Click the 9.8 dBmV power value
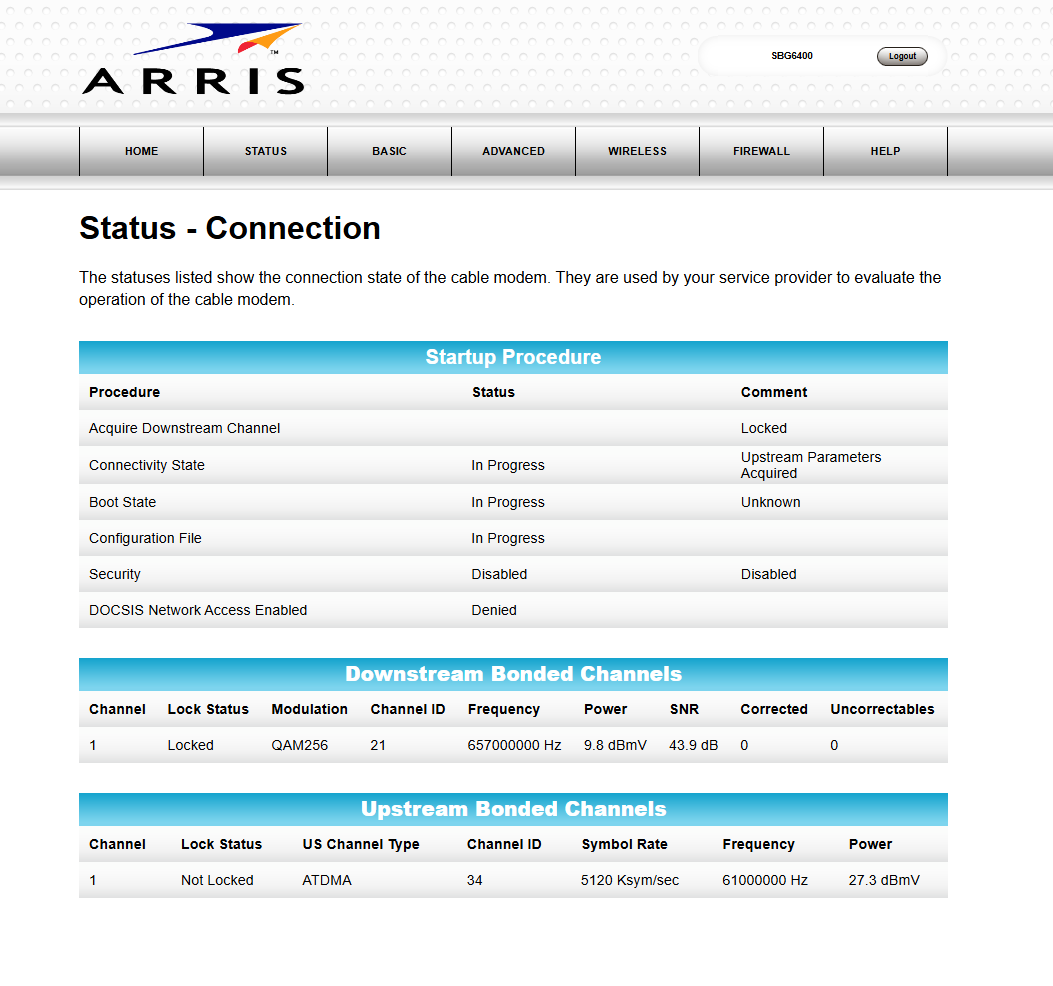The height and width of the screenshot is (986, 1053). point(615,746)
